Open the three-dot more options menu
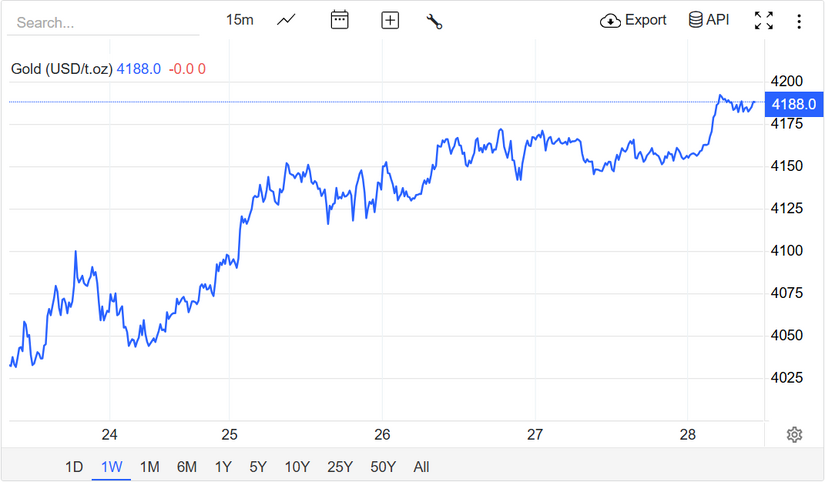 point(799,20)
